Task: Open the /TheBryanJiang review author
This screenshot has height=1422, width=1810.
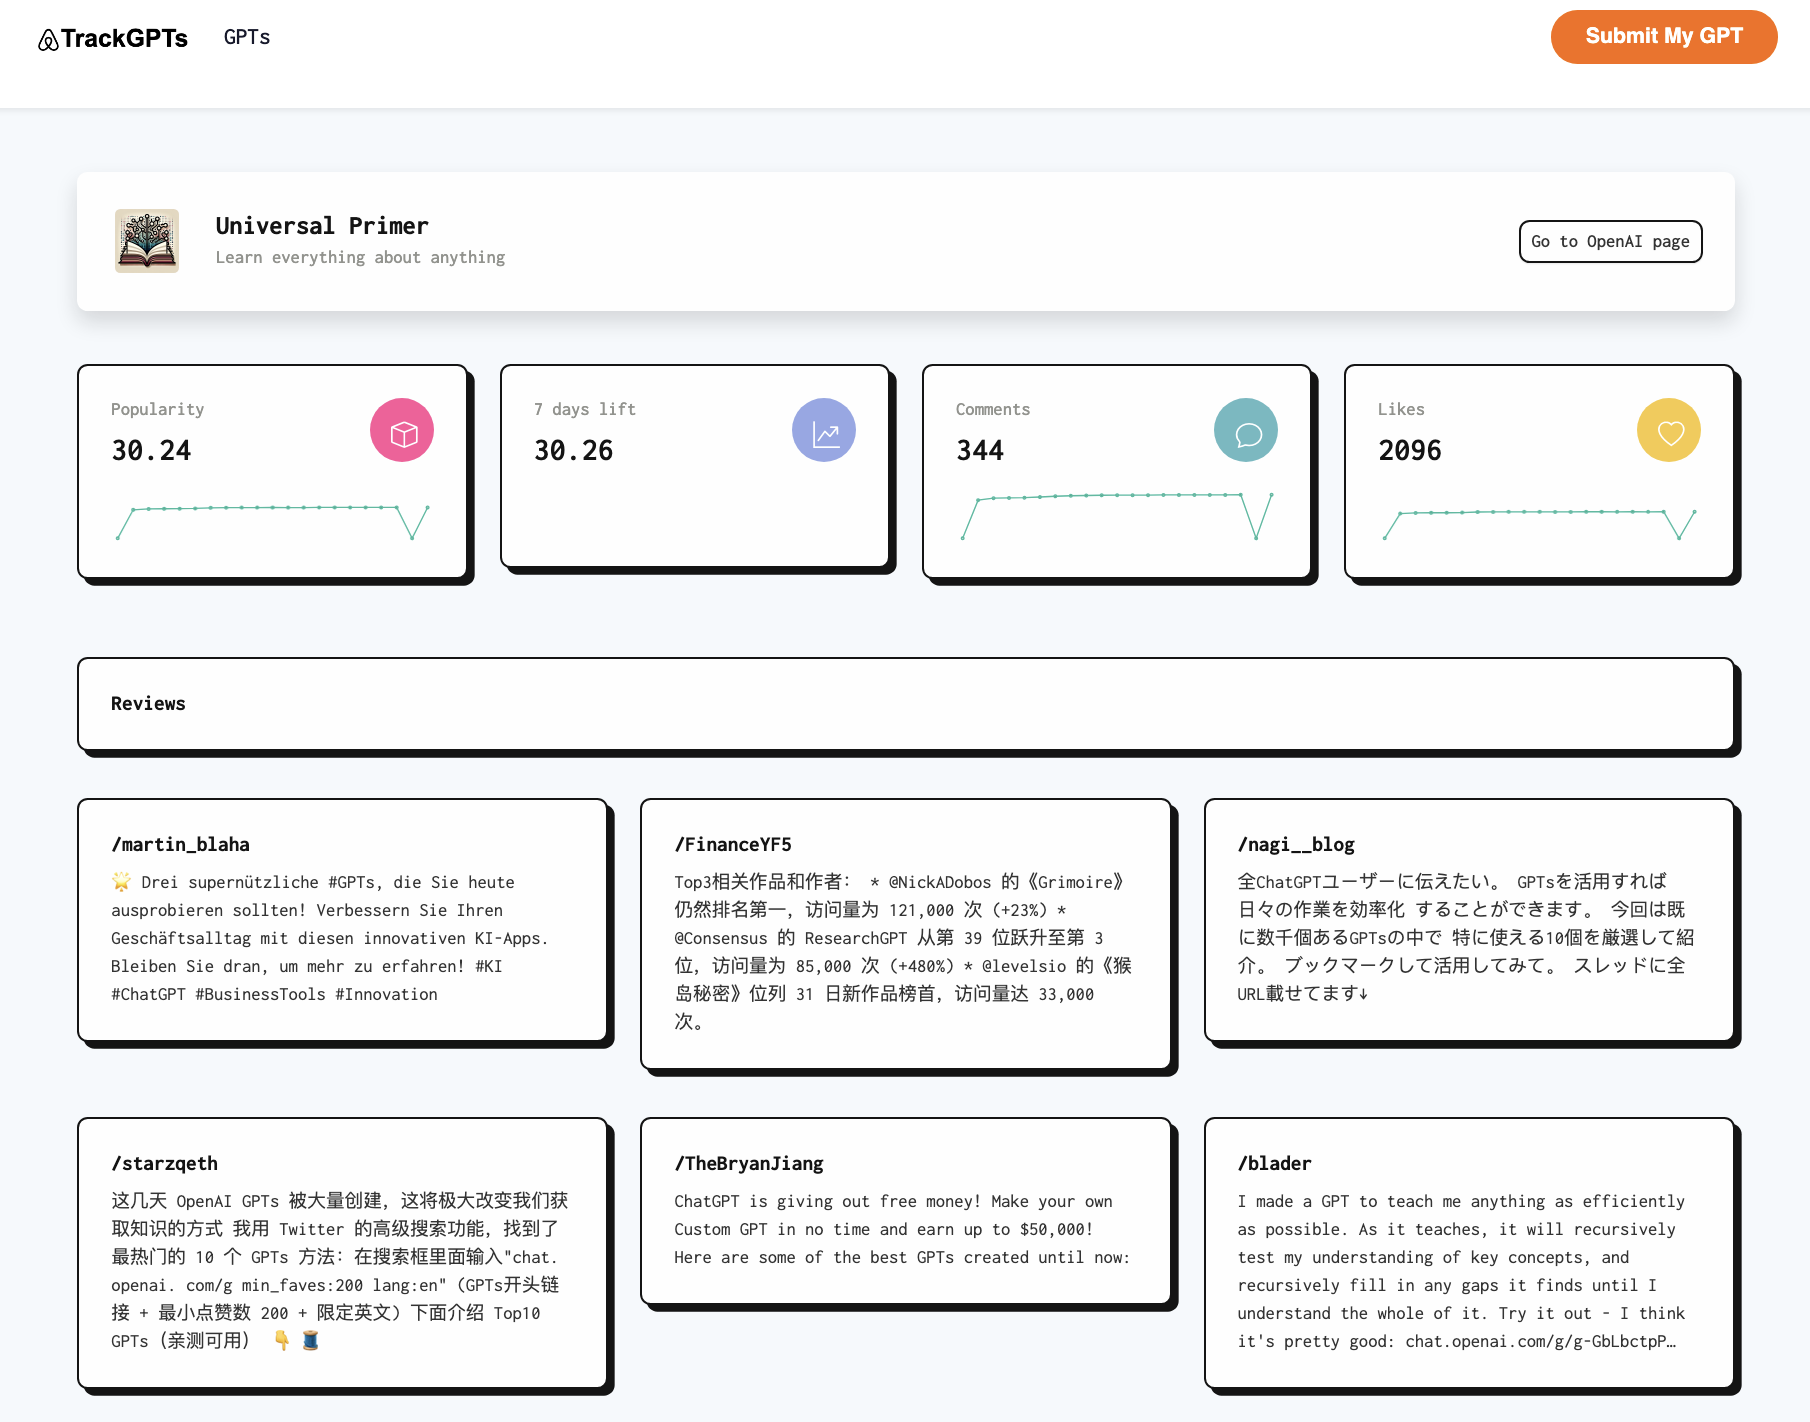Action: [x=749, y=1163]
